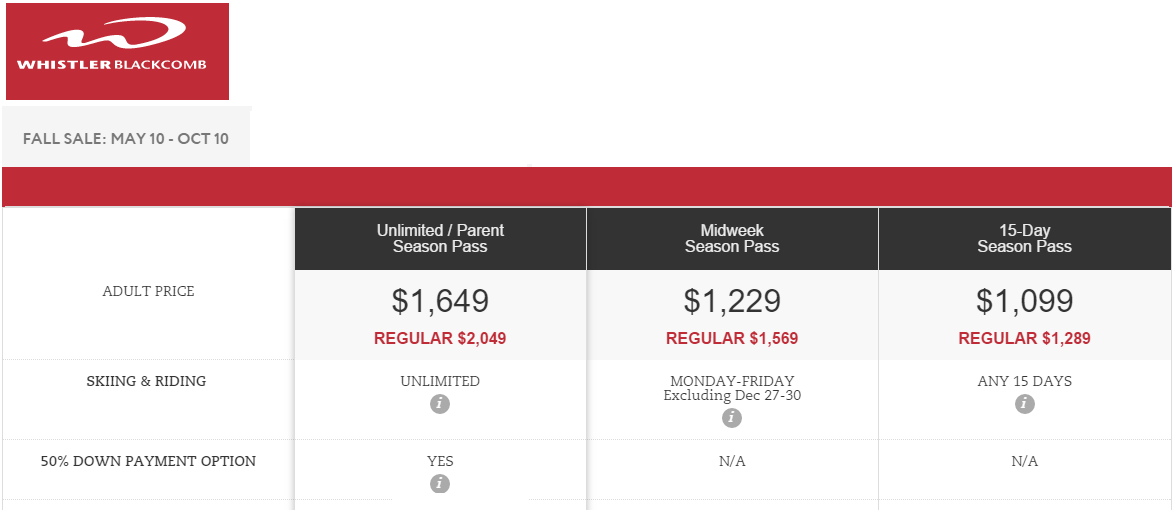Click the Whistler Blackcomb logo
Screen dimensions: 1175x510
pyautogui.click(x=117, y=52)
